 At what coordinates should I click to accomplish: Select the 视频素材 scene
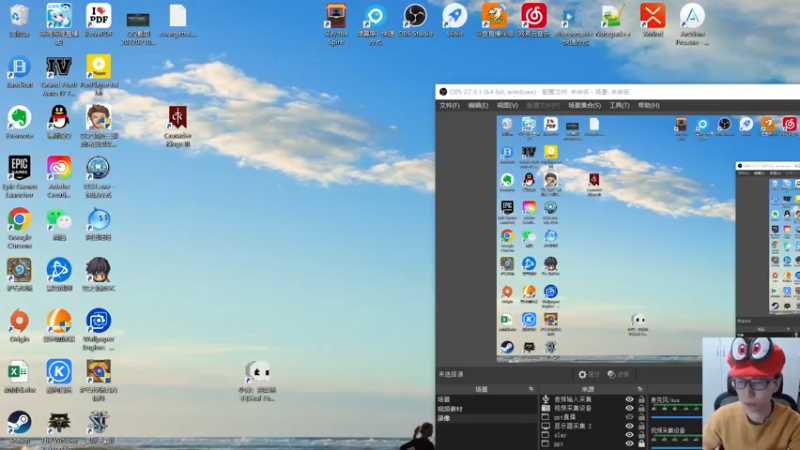486,409
